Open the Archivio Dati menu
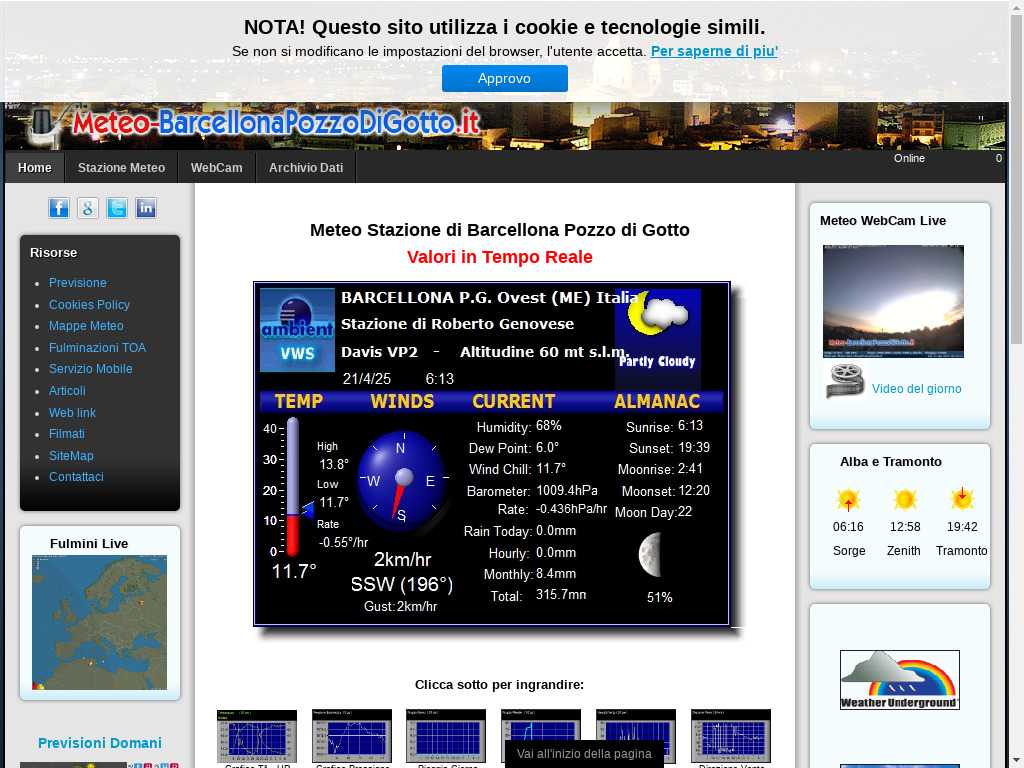This screenshot has width=1024, height=768. coord(306,168)
